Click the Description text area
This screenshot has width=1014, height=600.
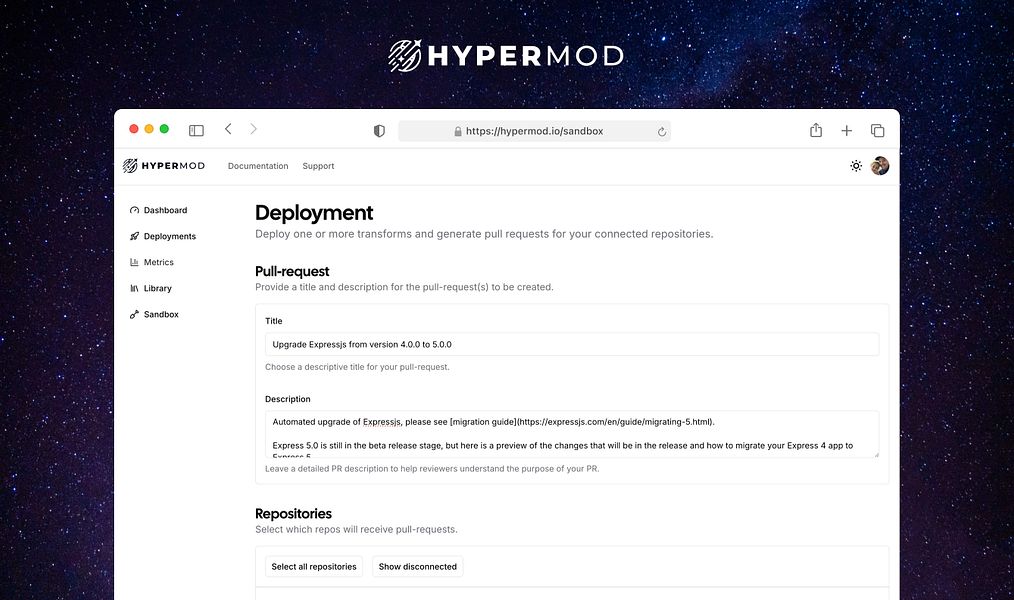click(572, 434)
